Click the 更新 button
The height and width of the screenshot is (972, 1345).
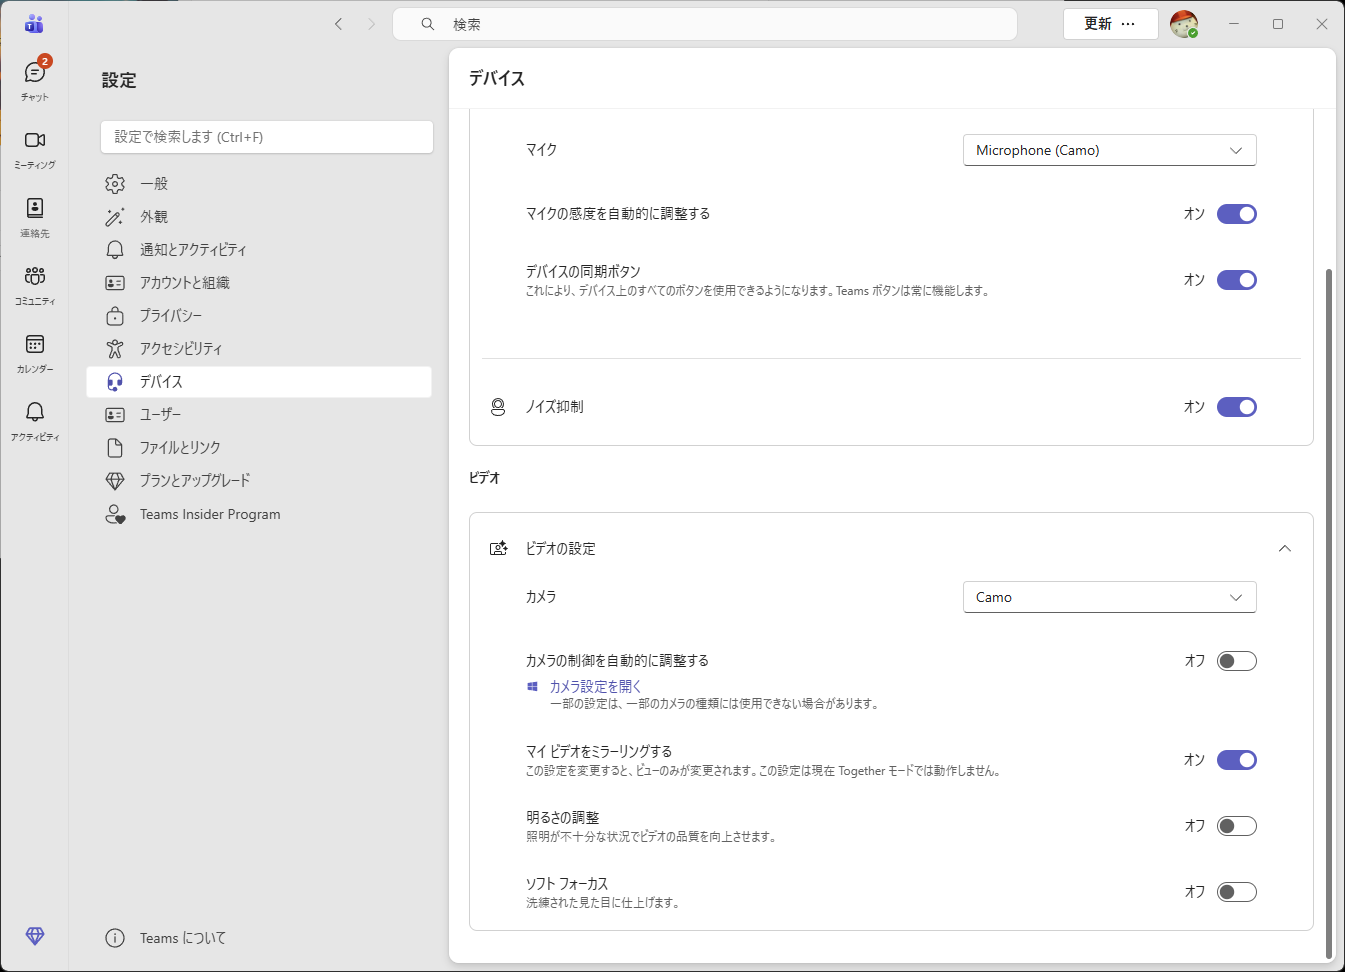pos(1096,23)
